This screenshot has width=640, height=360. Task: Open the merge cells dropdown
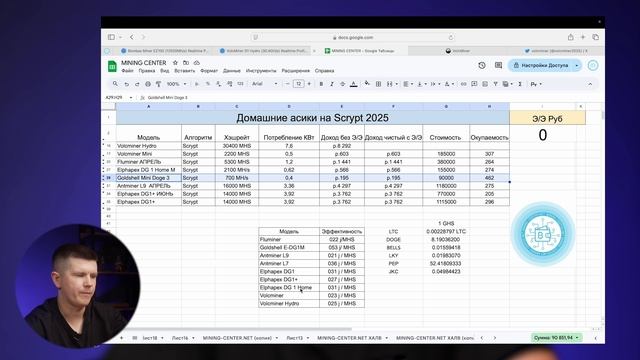point(392,84)
